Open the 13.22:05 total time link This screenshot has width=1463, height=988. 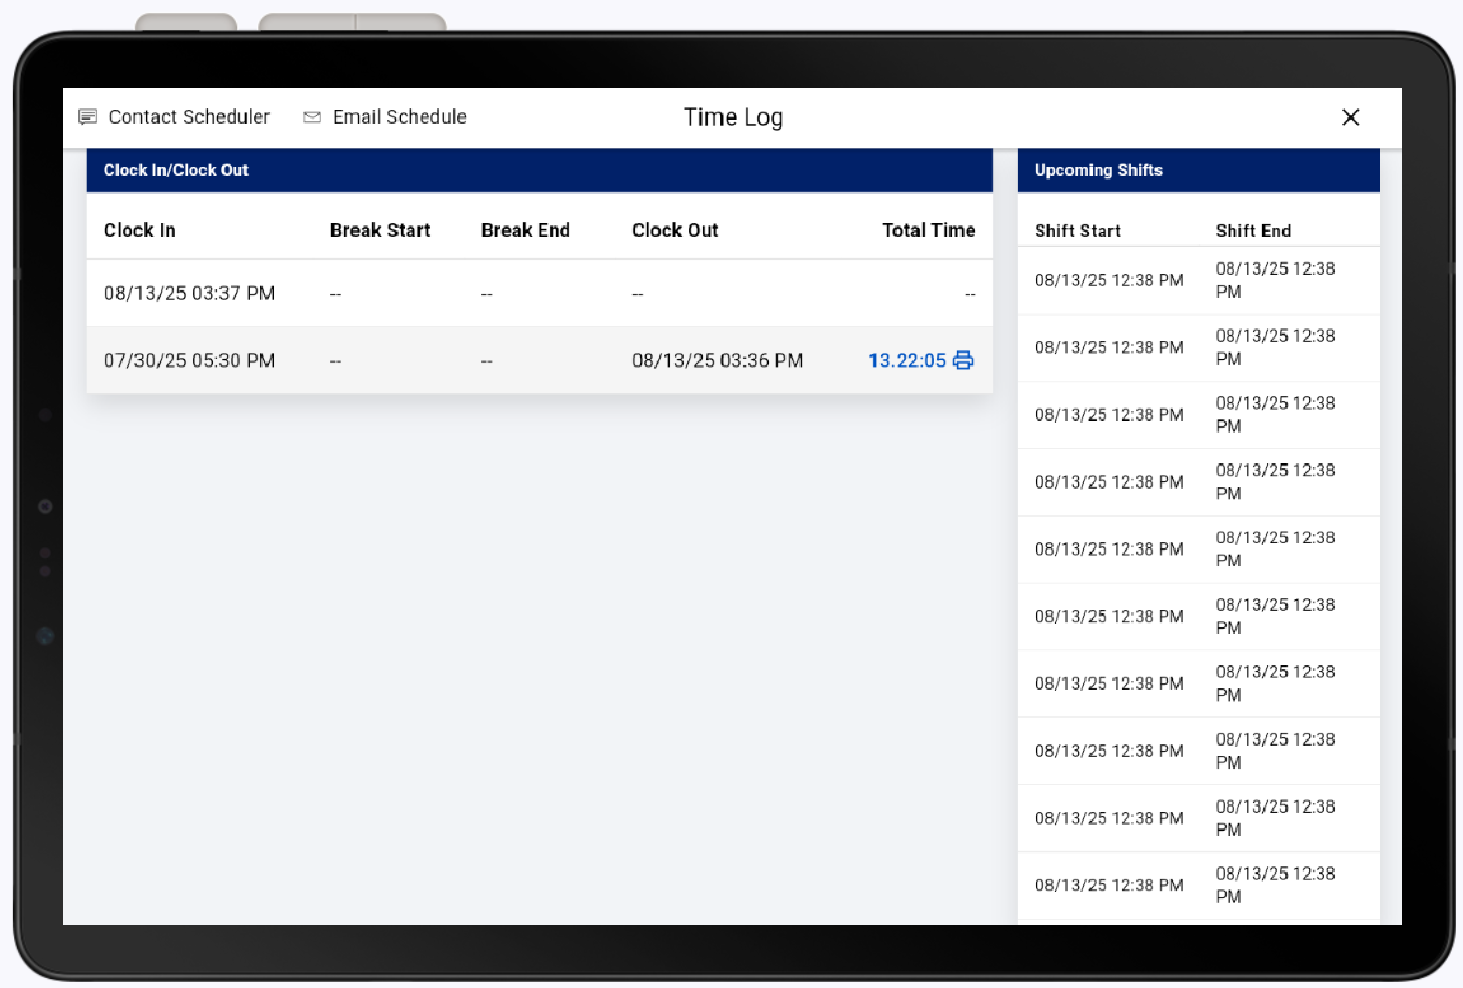[x=906, y=360]
